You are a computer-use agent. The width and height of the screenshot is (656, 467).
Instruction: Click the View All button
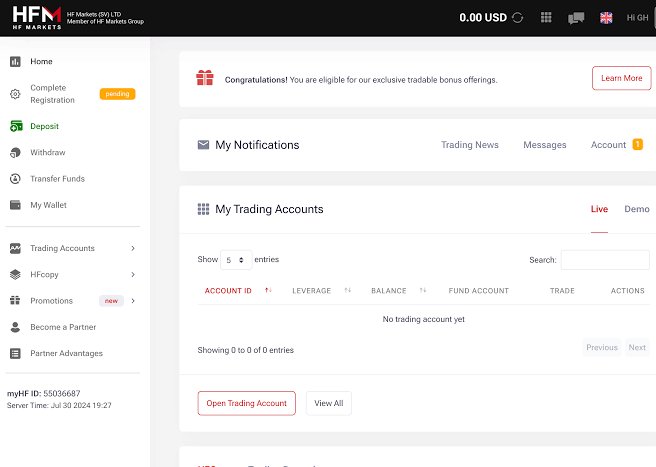click(328, 403)
